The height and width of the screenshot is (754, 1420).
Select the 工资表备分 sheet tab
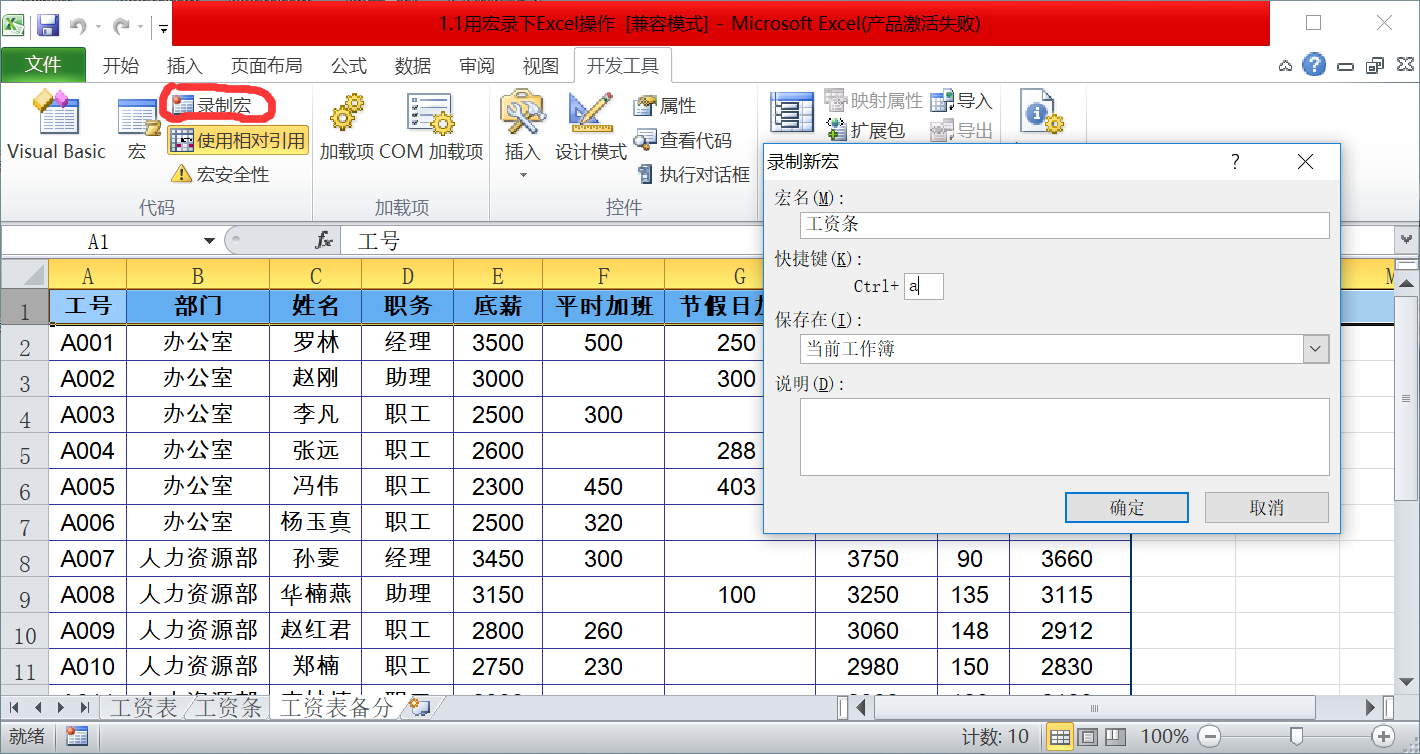pos(337,707)
